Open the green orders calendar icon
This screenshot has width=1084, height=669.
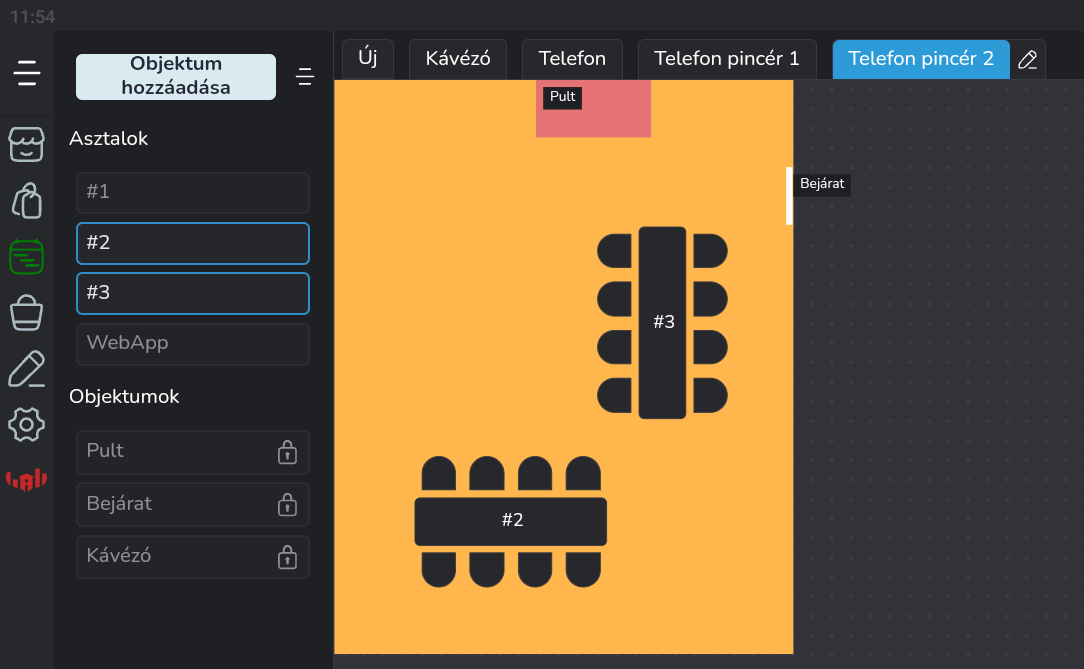(x=27, y=257)
